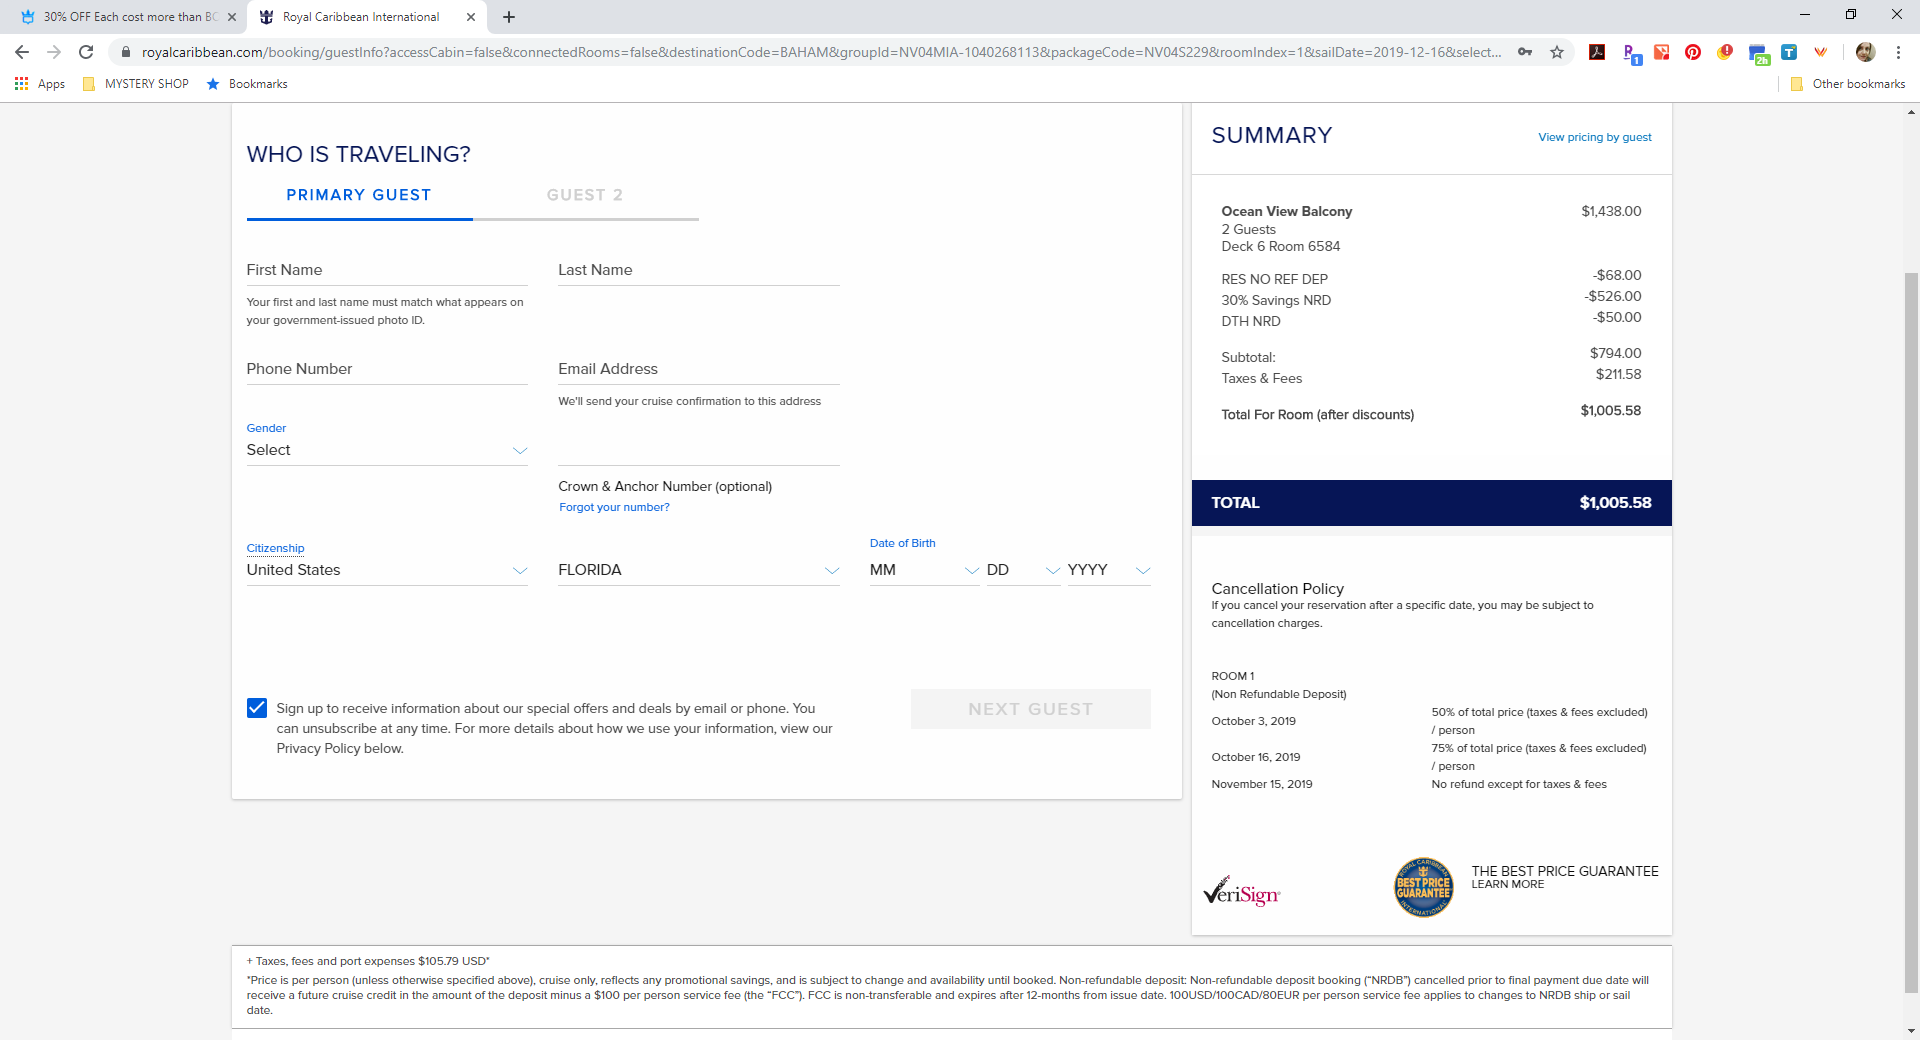The image size is (1920, 1040).
Task: Close the 30% OFF tab
Action: [232, 17]
